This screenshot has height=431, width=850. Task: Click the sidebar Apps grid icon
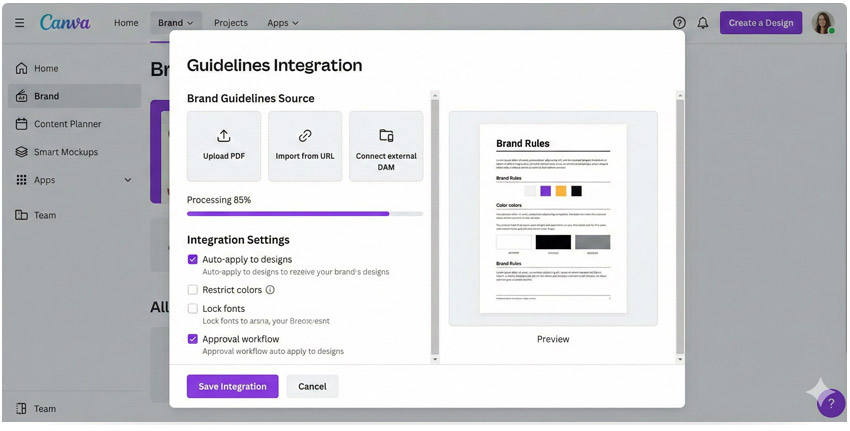21,180
